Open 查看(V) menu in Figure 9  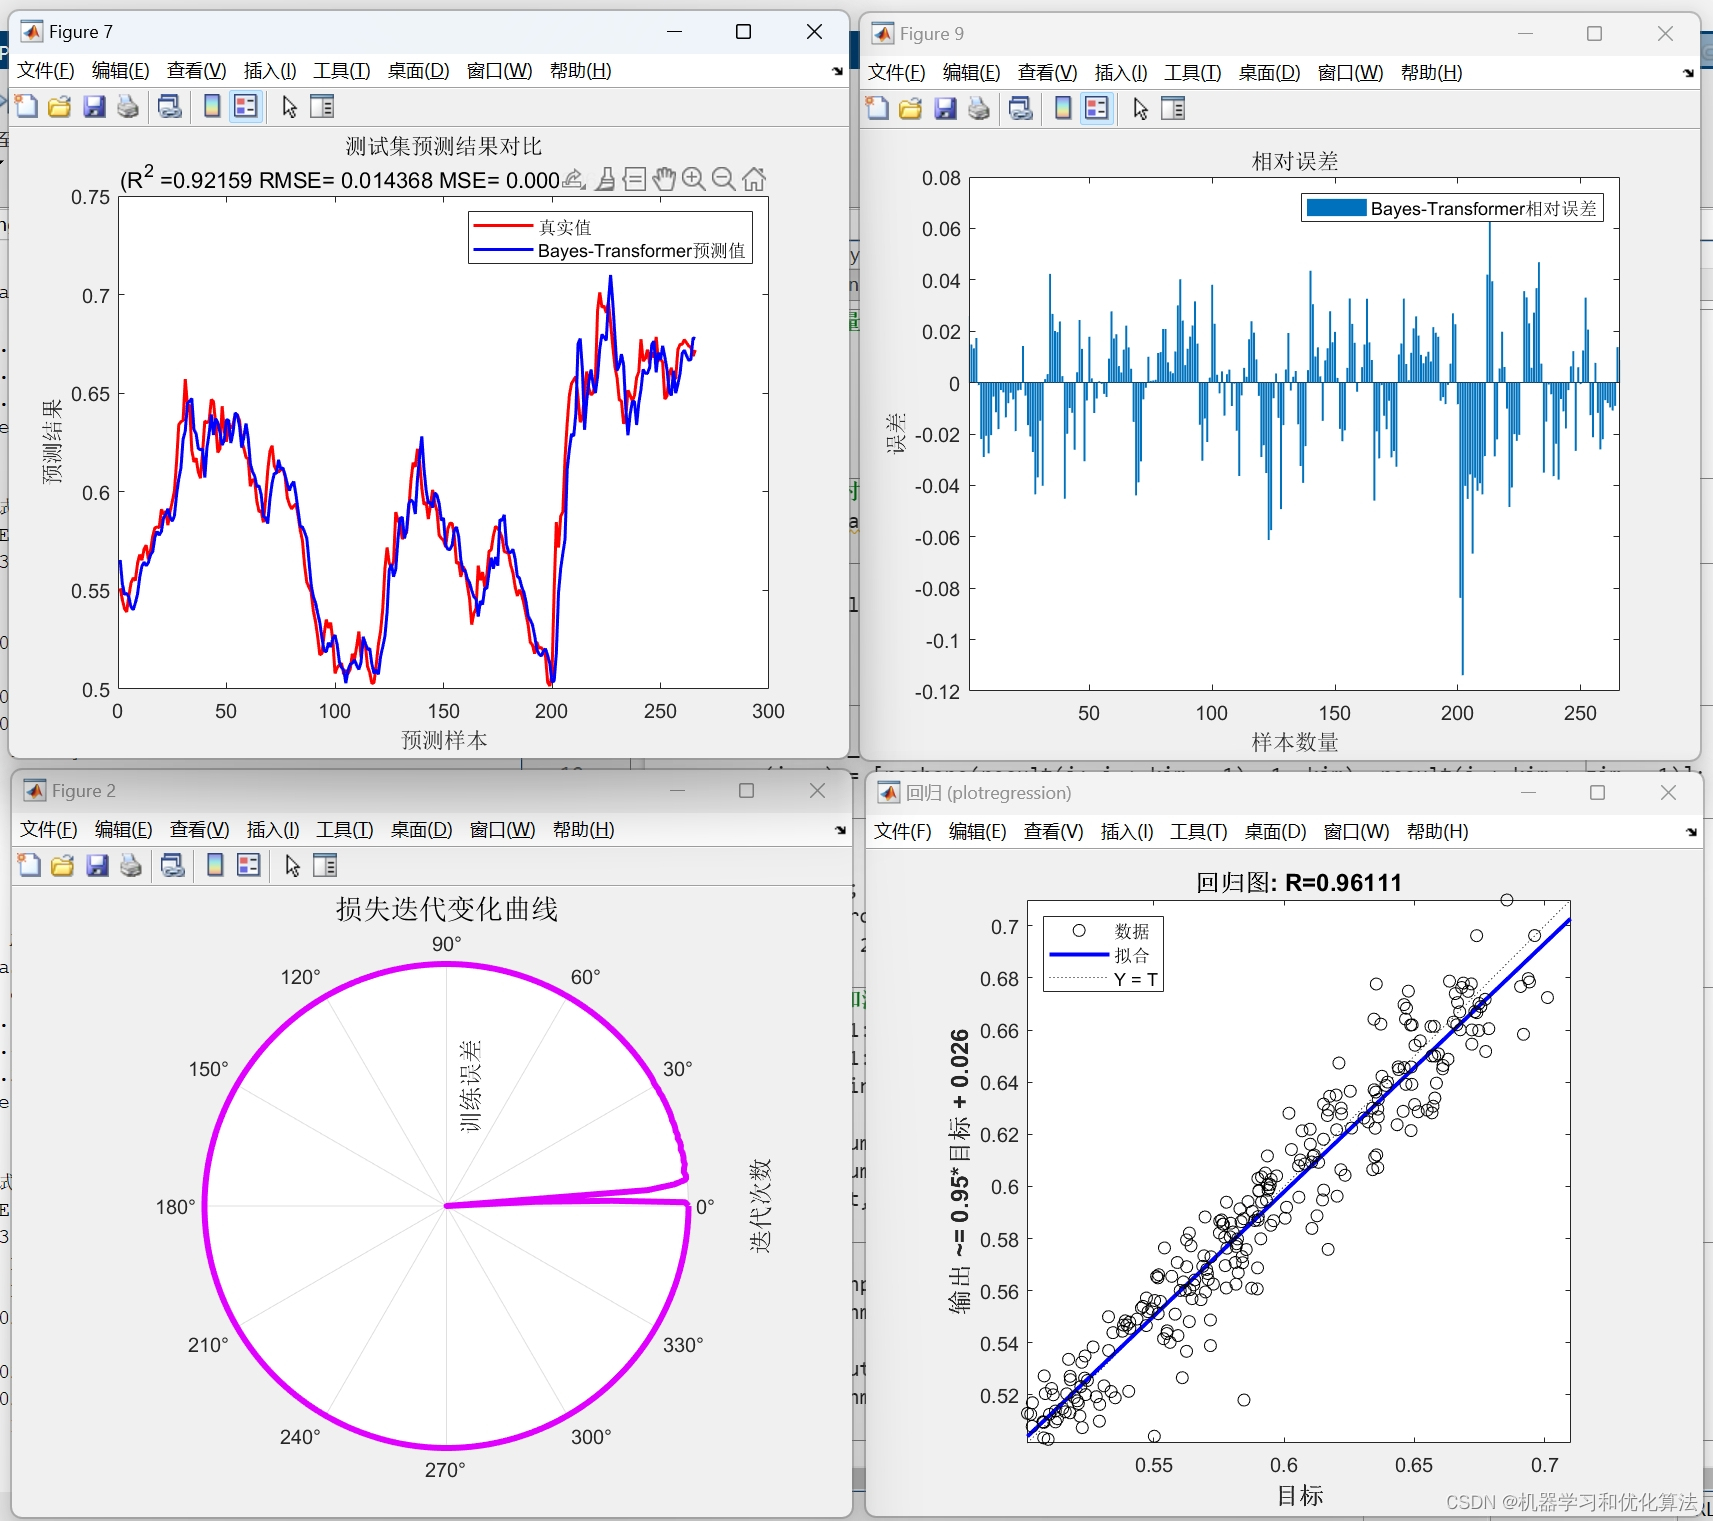pos(1047,73)
